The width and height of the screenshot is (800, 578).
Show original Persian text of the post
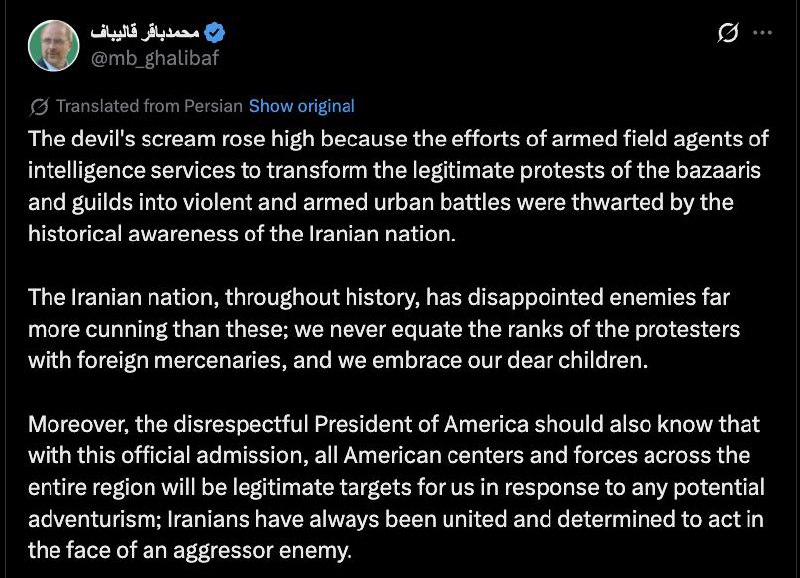click(302, 106)
